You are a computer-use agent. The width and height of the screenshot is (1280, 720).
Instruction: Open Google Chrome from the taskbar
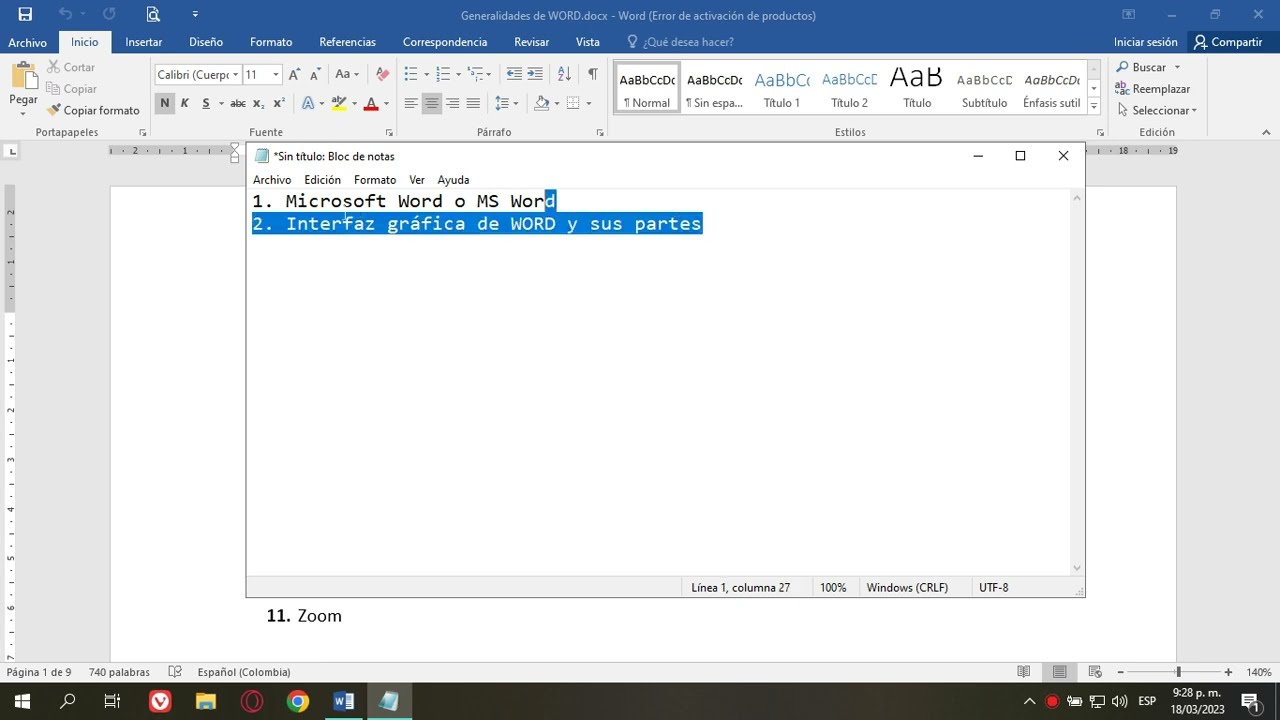(x=298, y=701)
